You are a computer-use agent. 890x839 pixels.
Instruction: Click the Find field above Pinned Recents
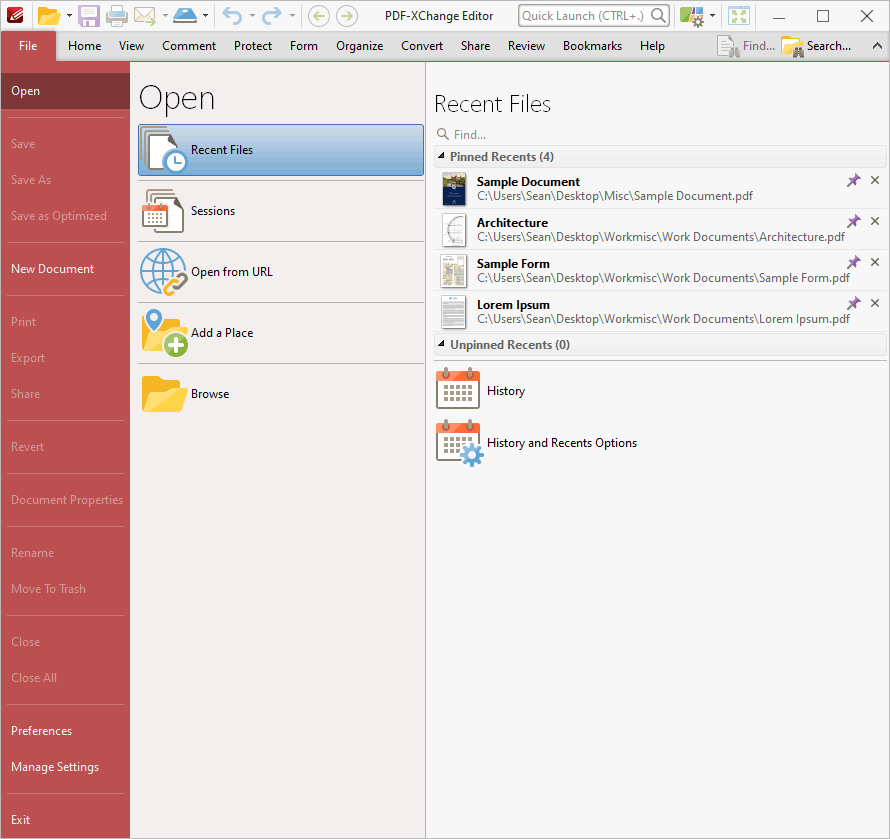pos(658,135)
